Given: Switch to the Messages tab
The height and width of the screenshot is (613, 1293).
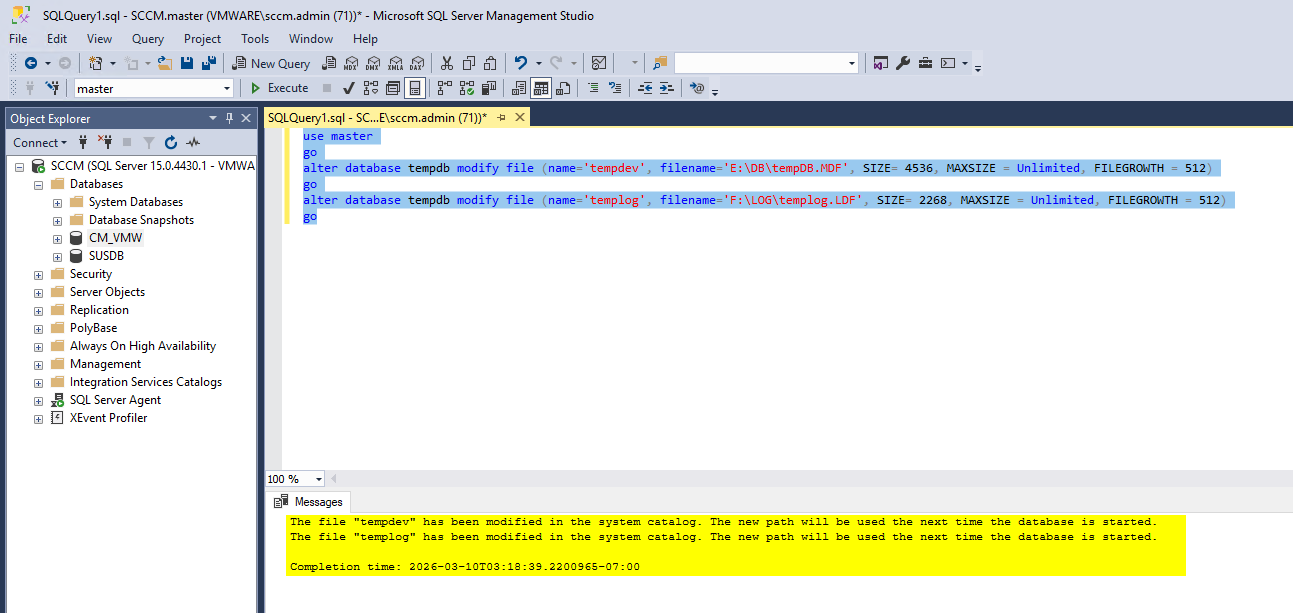Looking at the screenshot, I should coord(318,502).
